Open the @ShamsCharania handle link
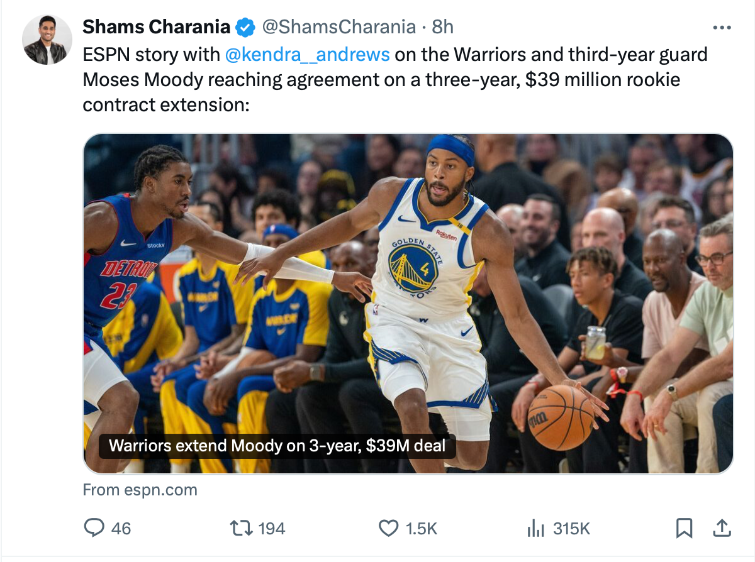Image resolution: width=755 pixels, height=562 pixels. 339,27
